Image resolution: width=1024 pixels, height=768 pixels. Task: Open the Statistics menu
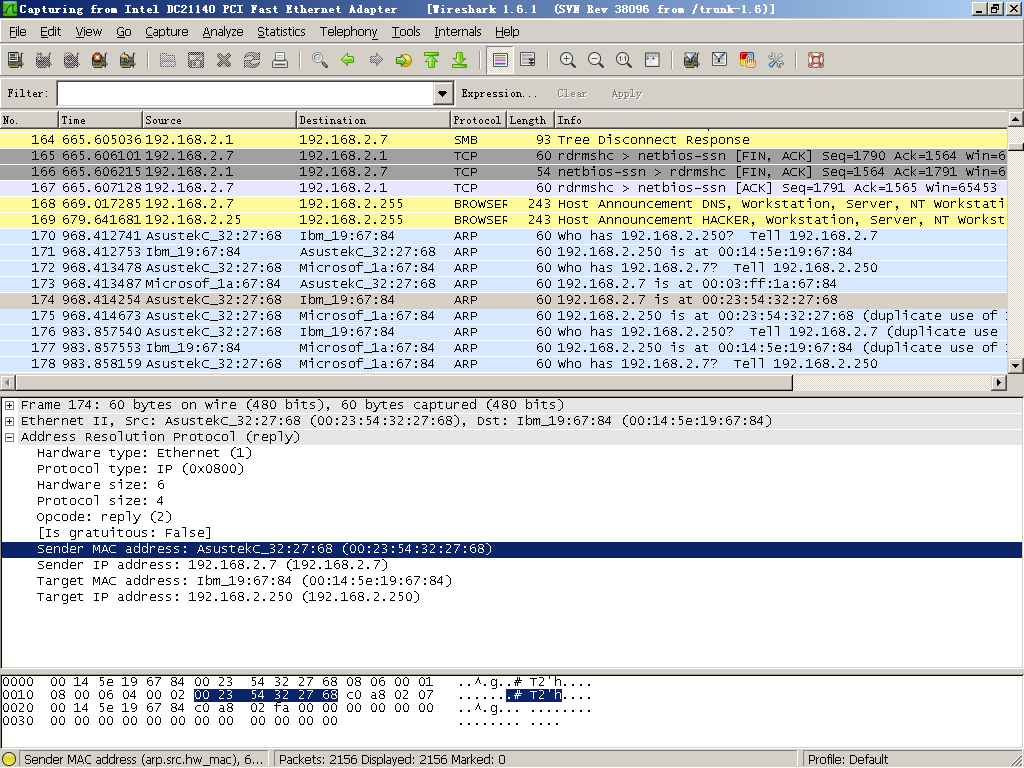pyautogui.click(x=281, y=32)
